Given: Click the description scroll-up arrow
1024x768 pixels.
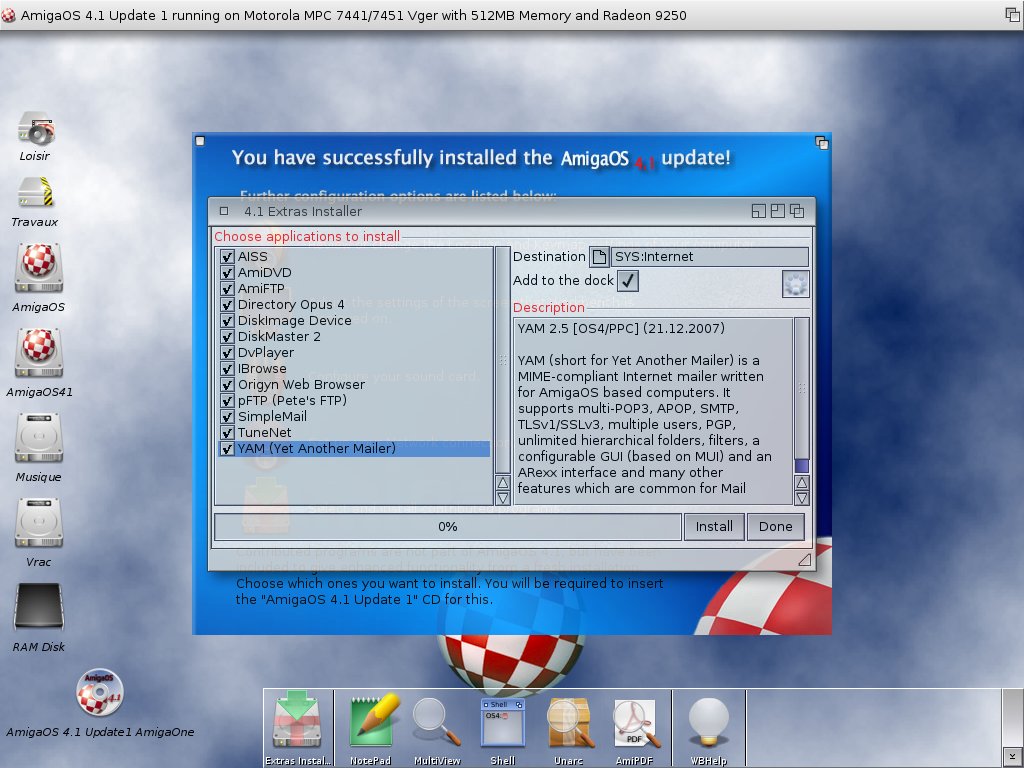Looking at the screenshot, I should (802, 483).
